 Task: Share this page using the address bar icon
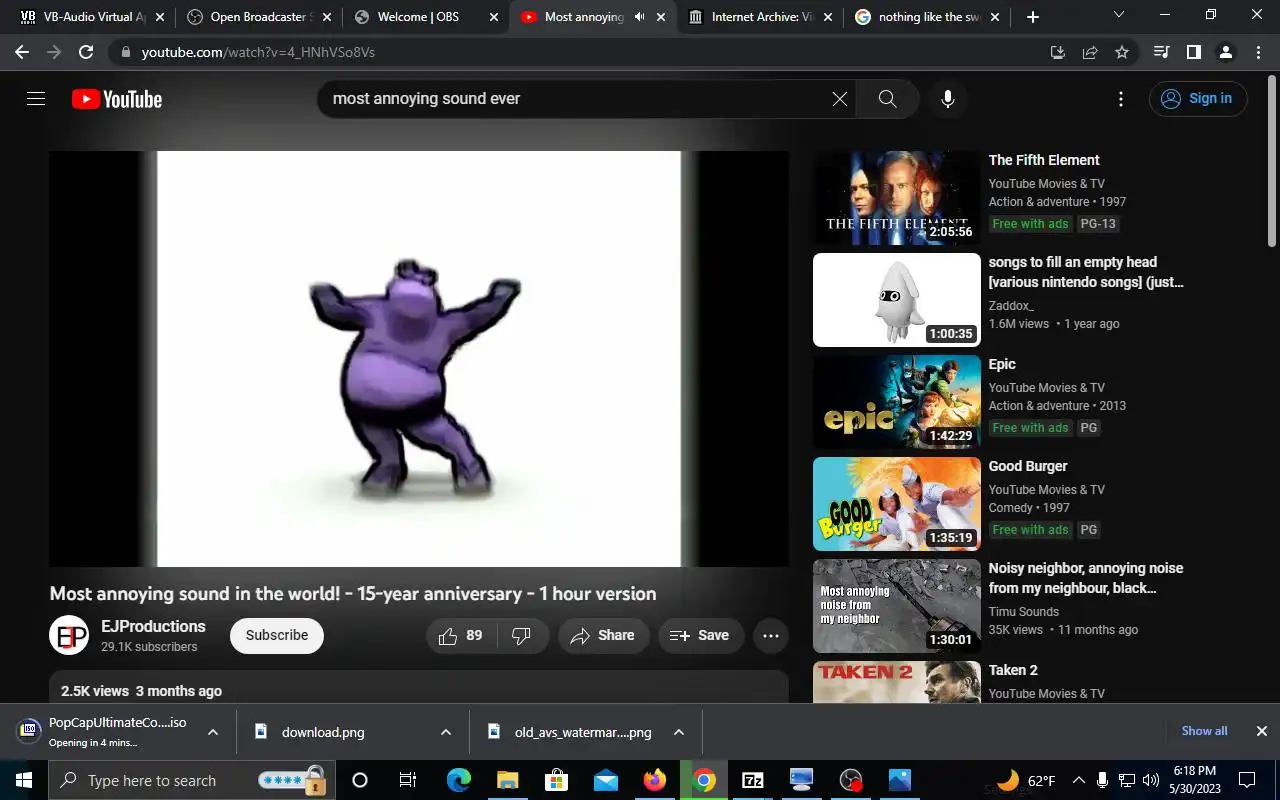(x=1090, y=52)
